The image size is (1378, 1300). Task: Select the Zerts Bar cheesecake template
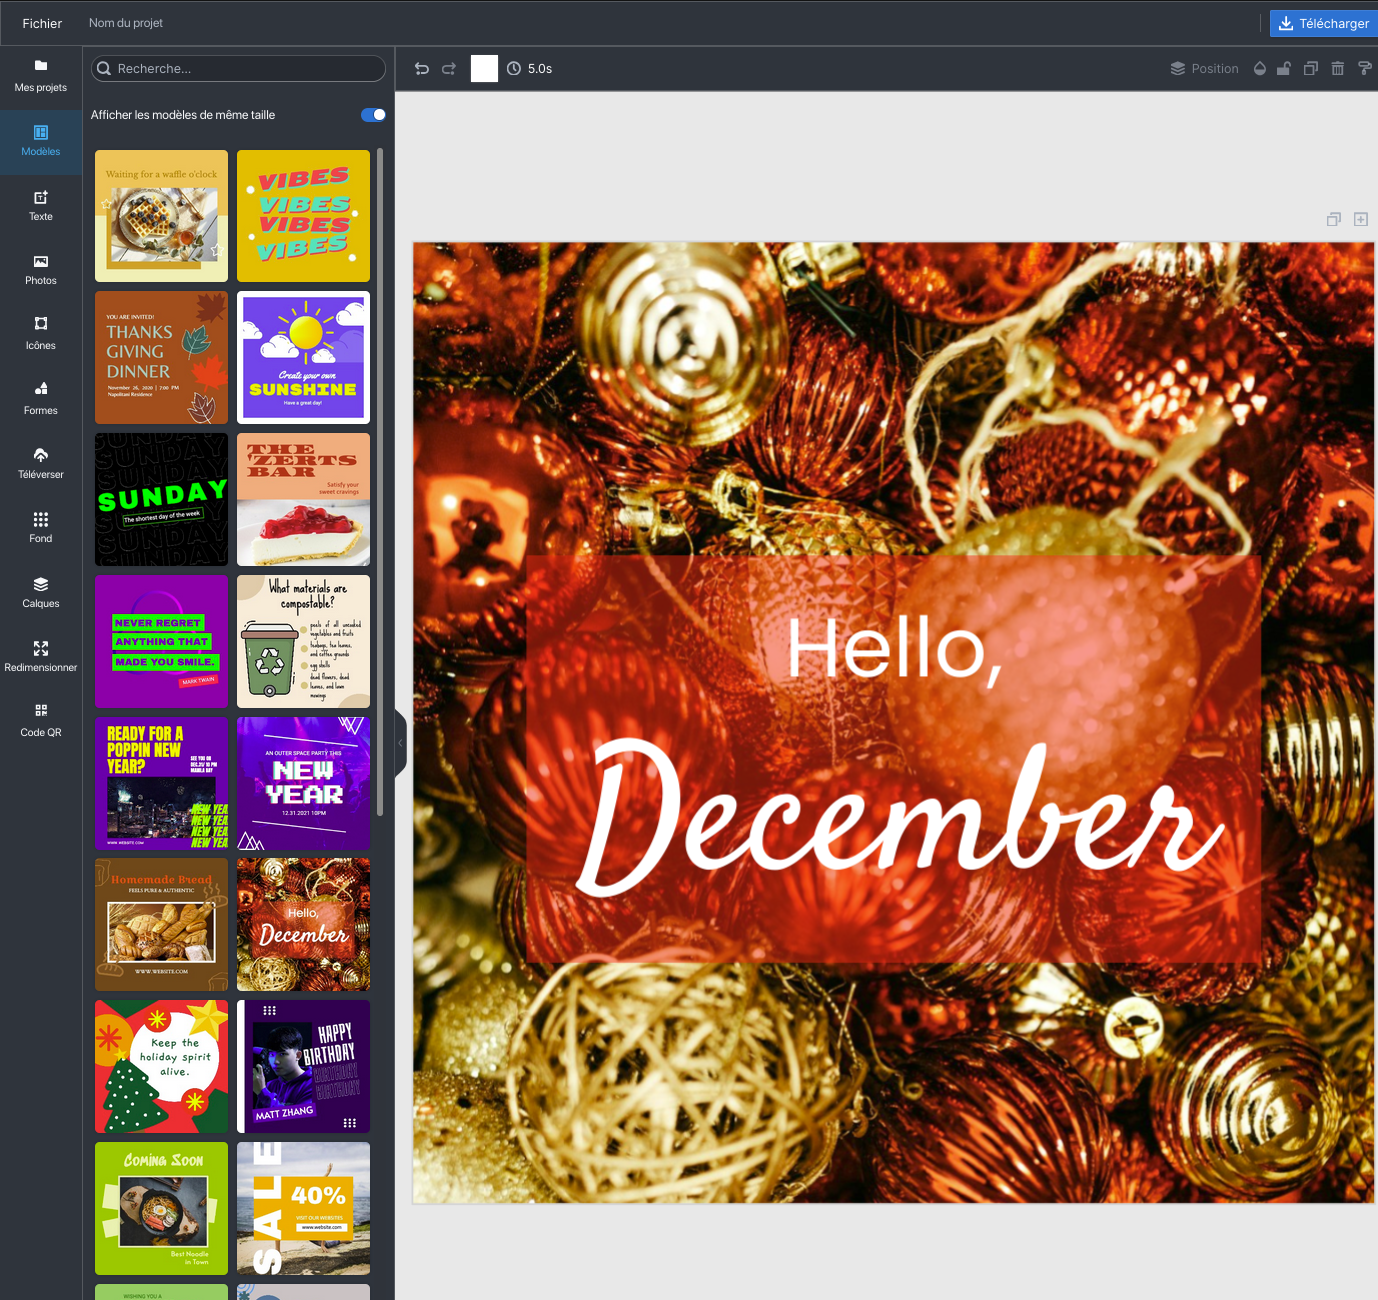pos(303,500)
